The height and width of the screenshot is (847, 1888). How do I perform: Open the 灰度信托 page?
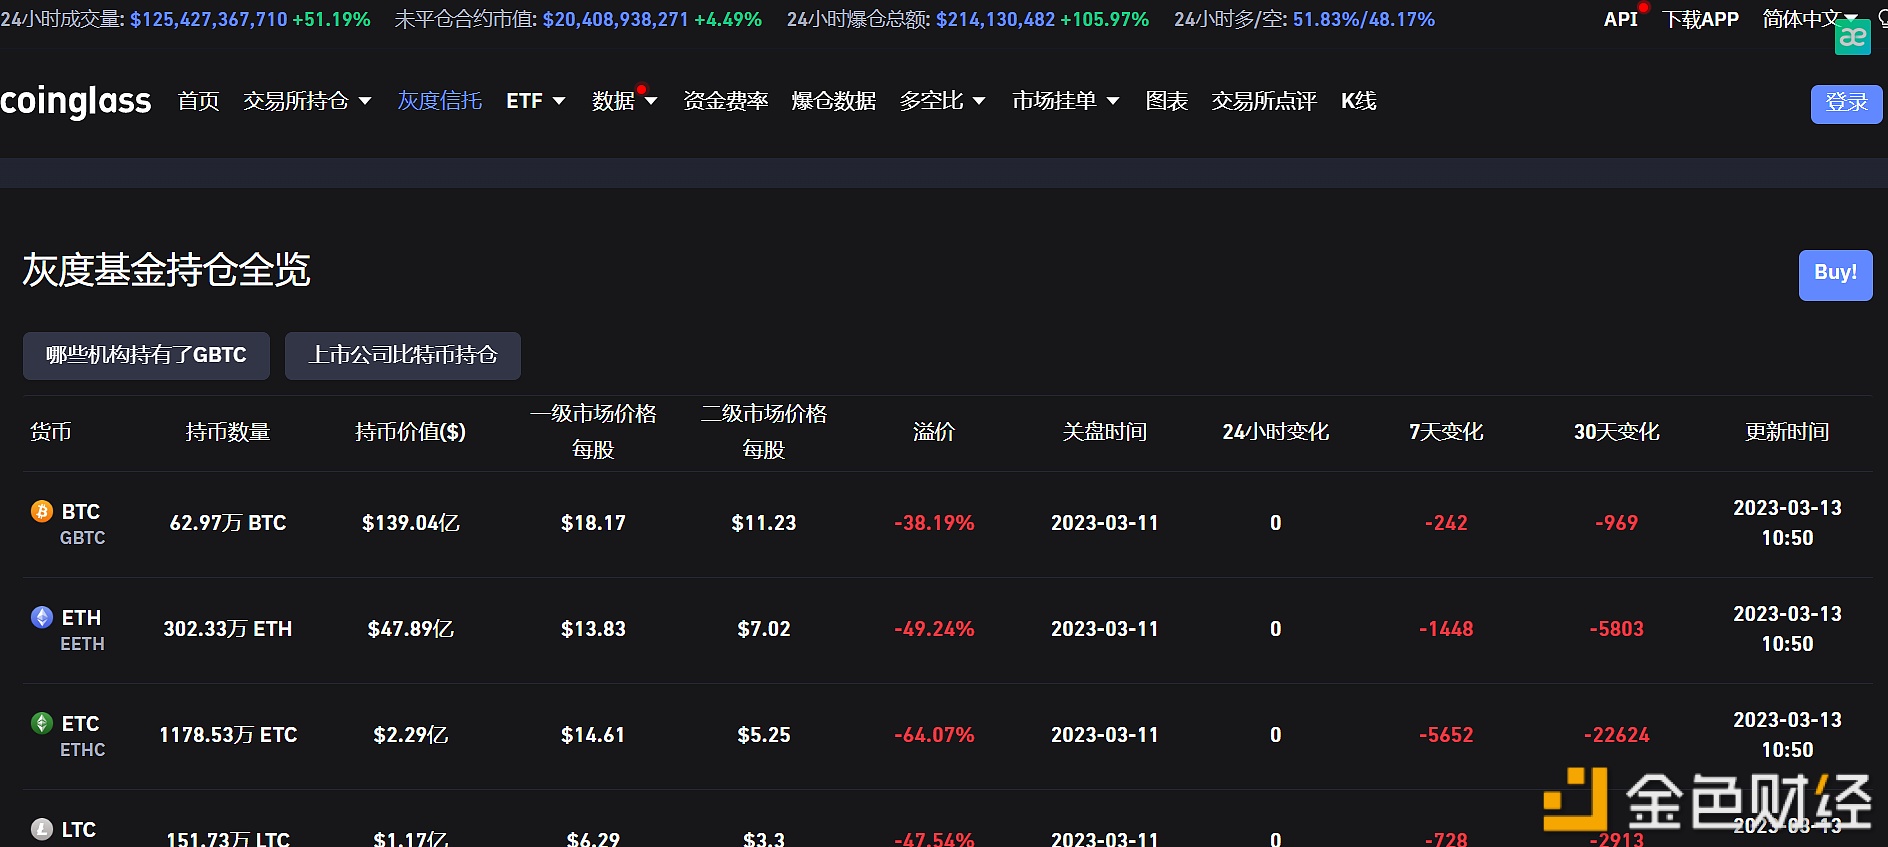tap(440, 101)
